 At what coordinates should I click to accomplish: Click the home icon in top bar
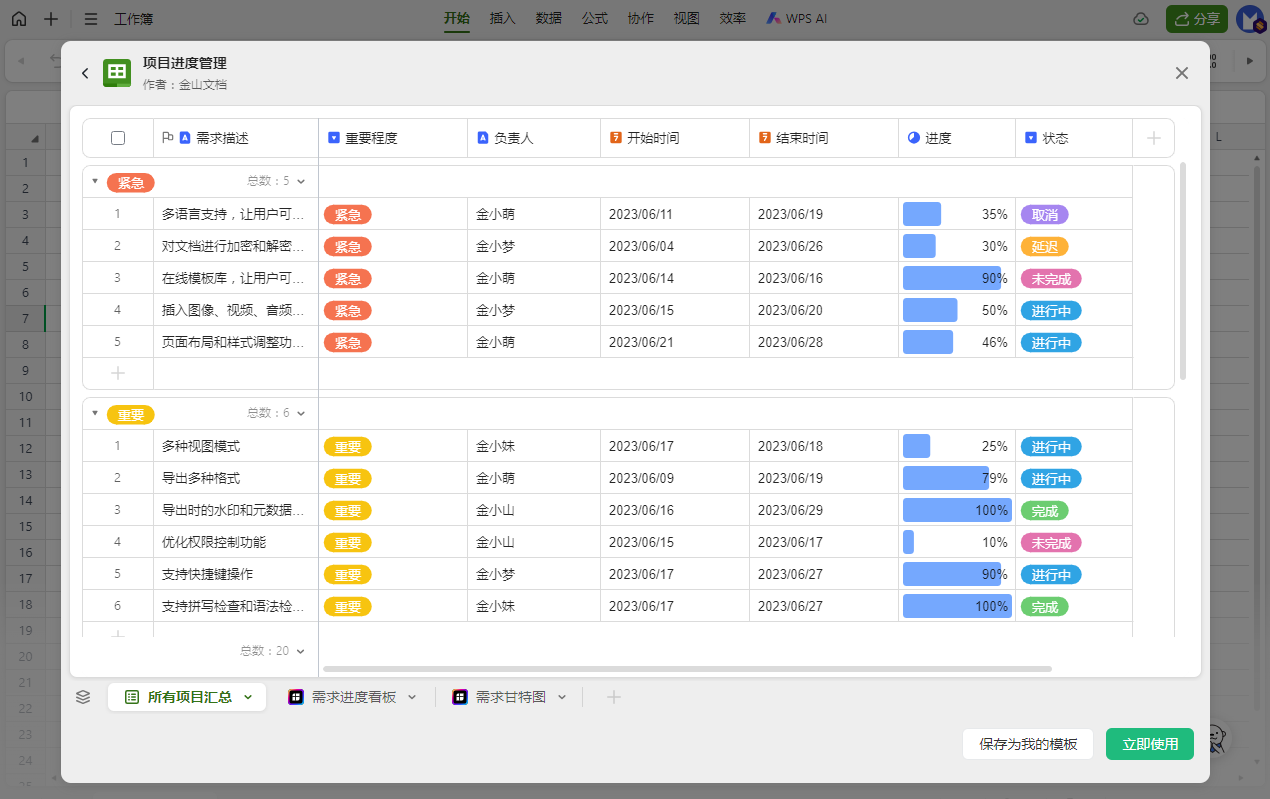[19, 19]
